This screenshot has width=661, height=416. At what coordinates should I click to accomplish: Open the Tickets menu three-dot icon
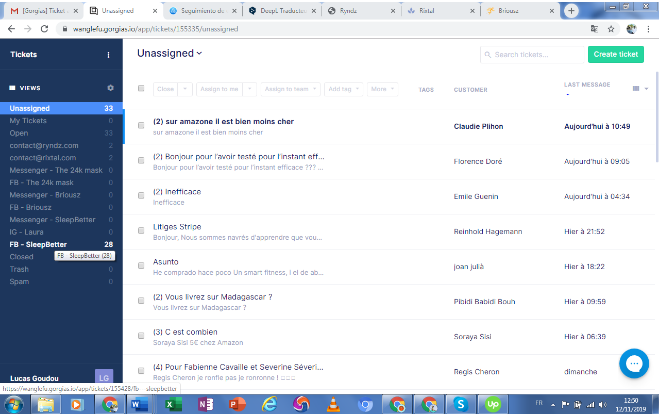pos(109,55)
